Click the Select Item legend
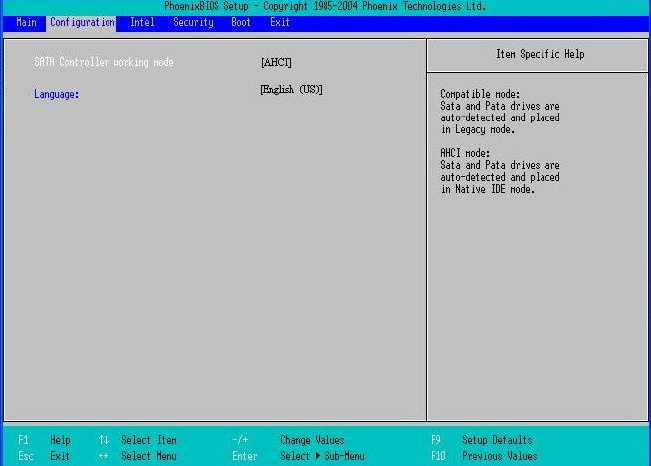 pos(149,440)
